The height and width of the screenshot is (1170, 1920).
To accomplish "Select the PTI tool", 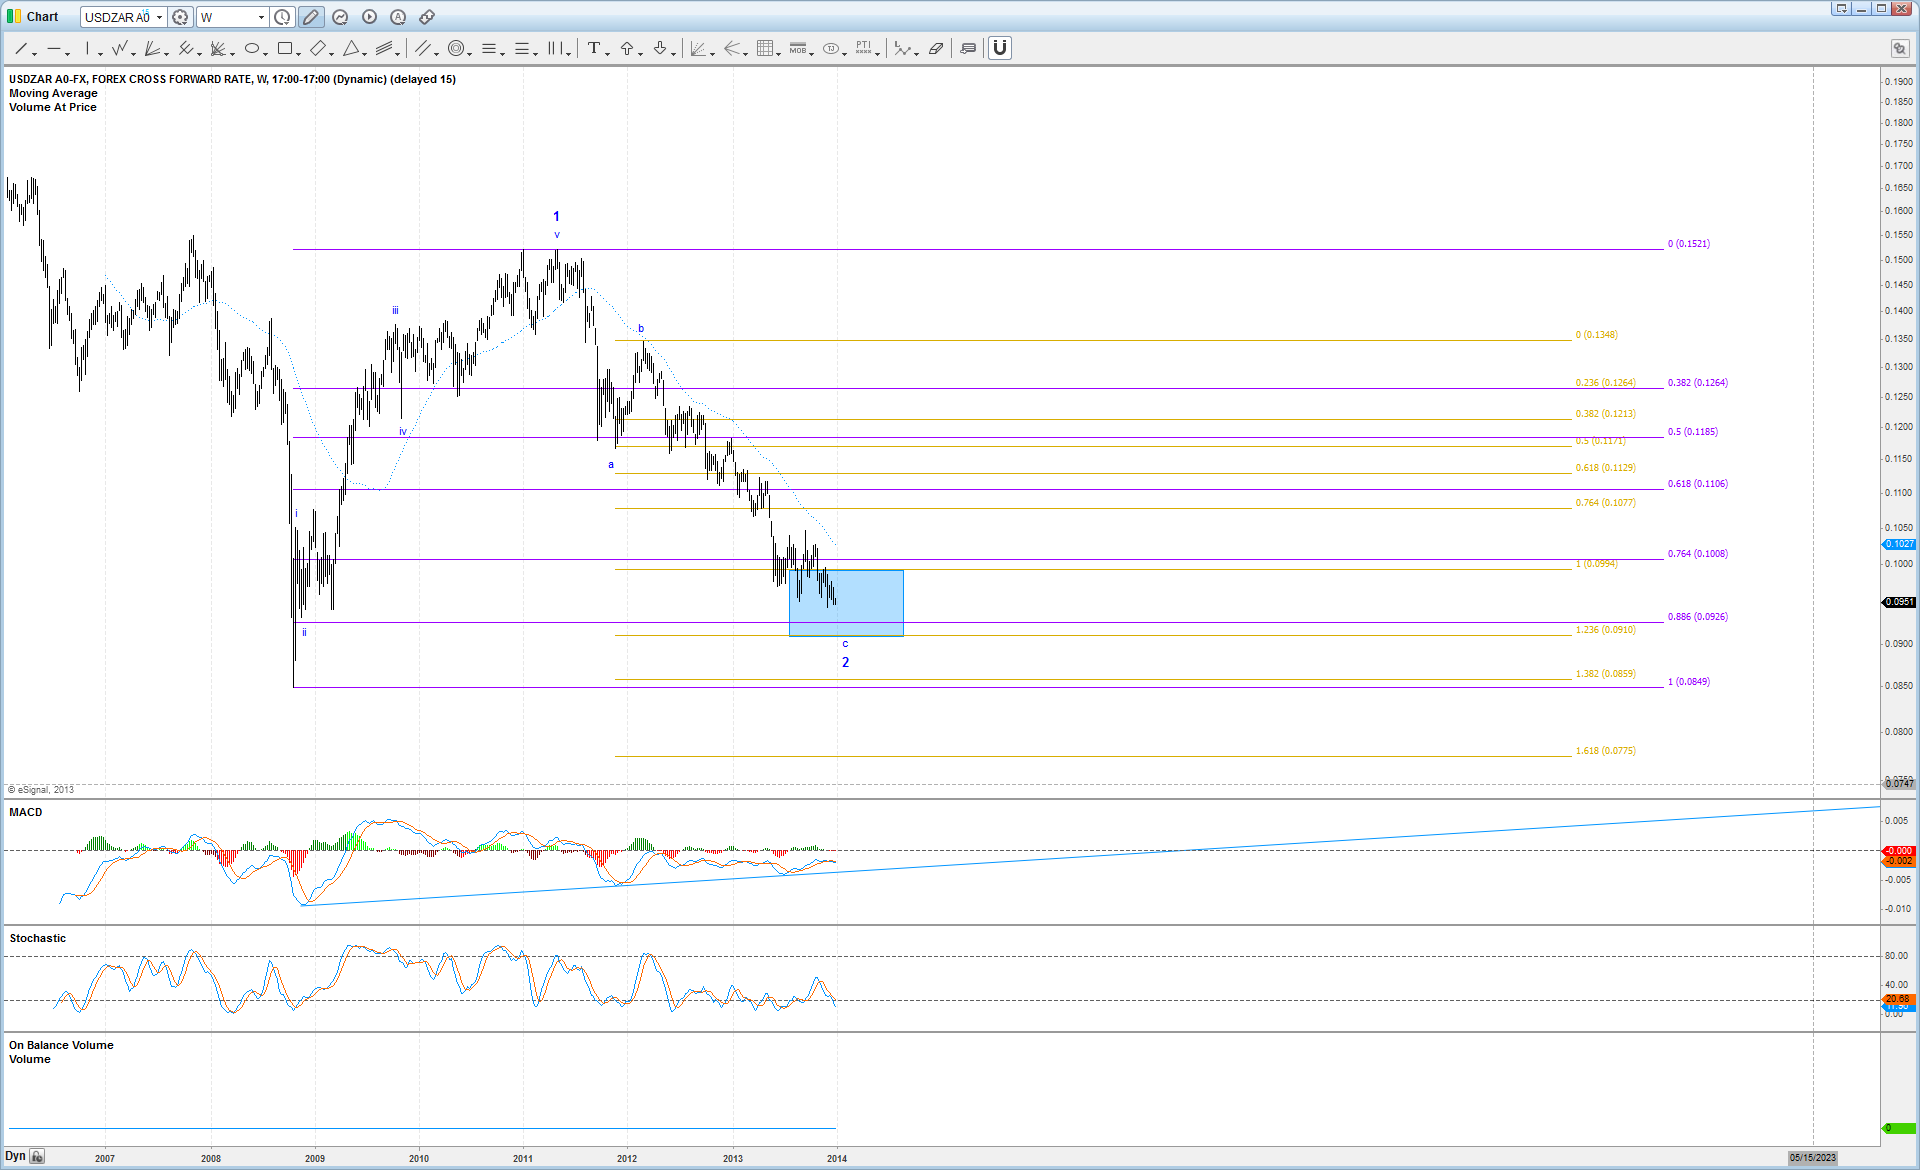I will click(x=864, y=48).
